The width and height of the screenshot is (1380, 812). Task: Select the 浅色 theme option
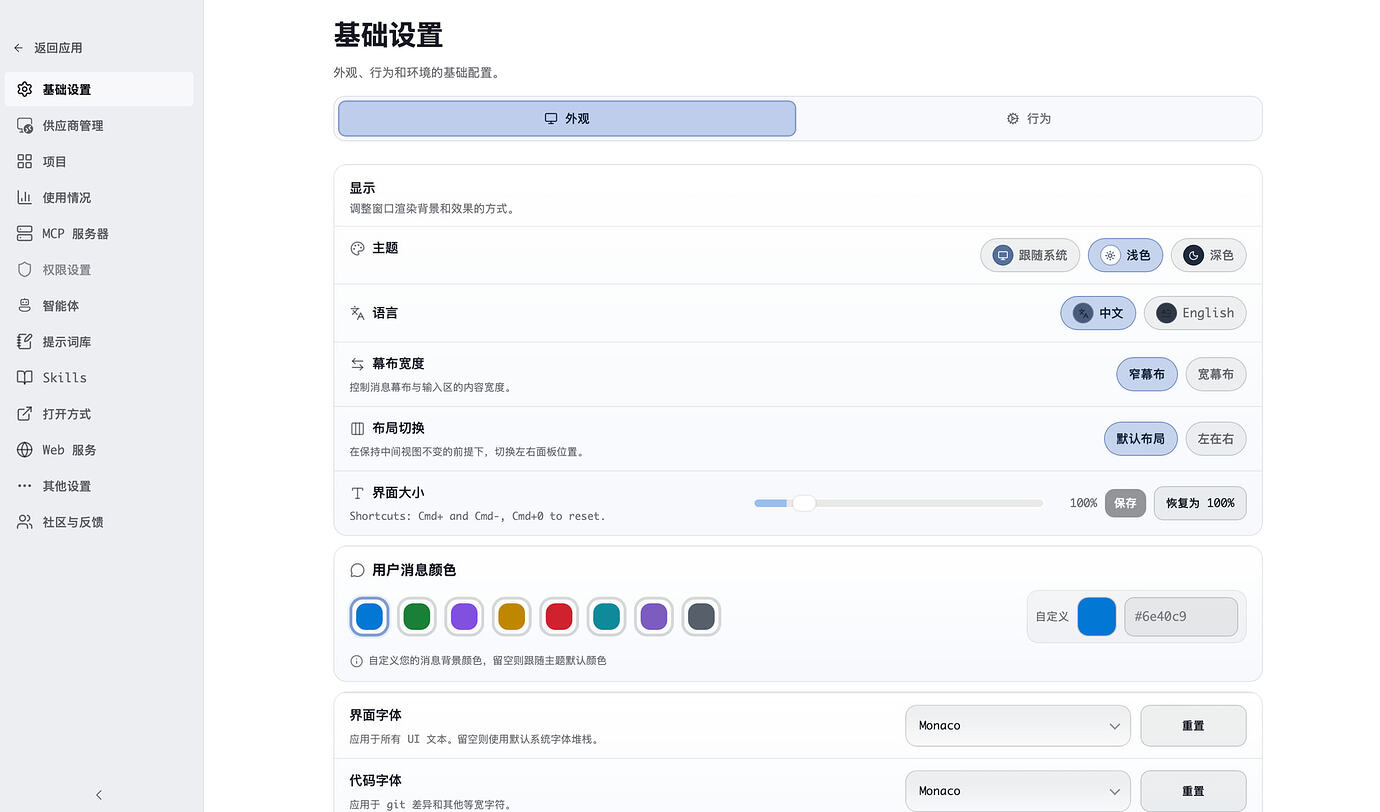pos(1125,255)
